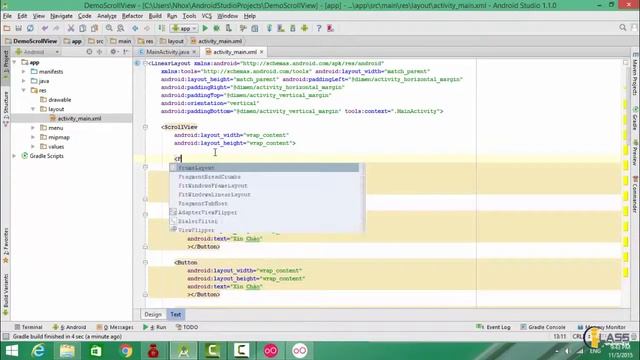
Task: Open Chrome from the taskbar
Action: tap(126, 351)
